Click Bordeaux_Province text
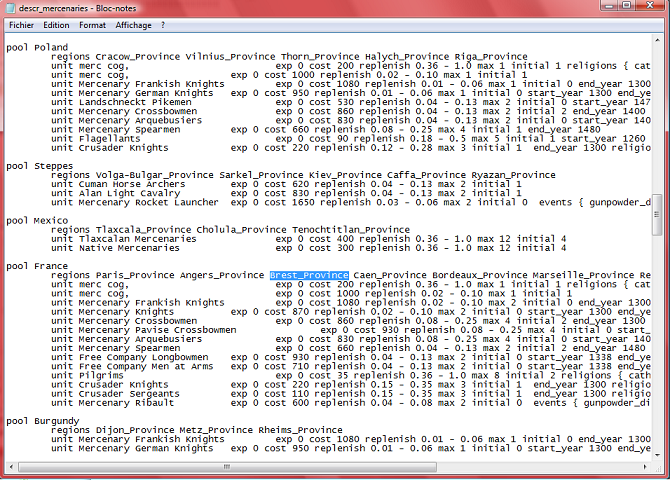670x480 pixels. (x=480, y=275)
